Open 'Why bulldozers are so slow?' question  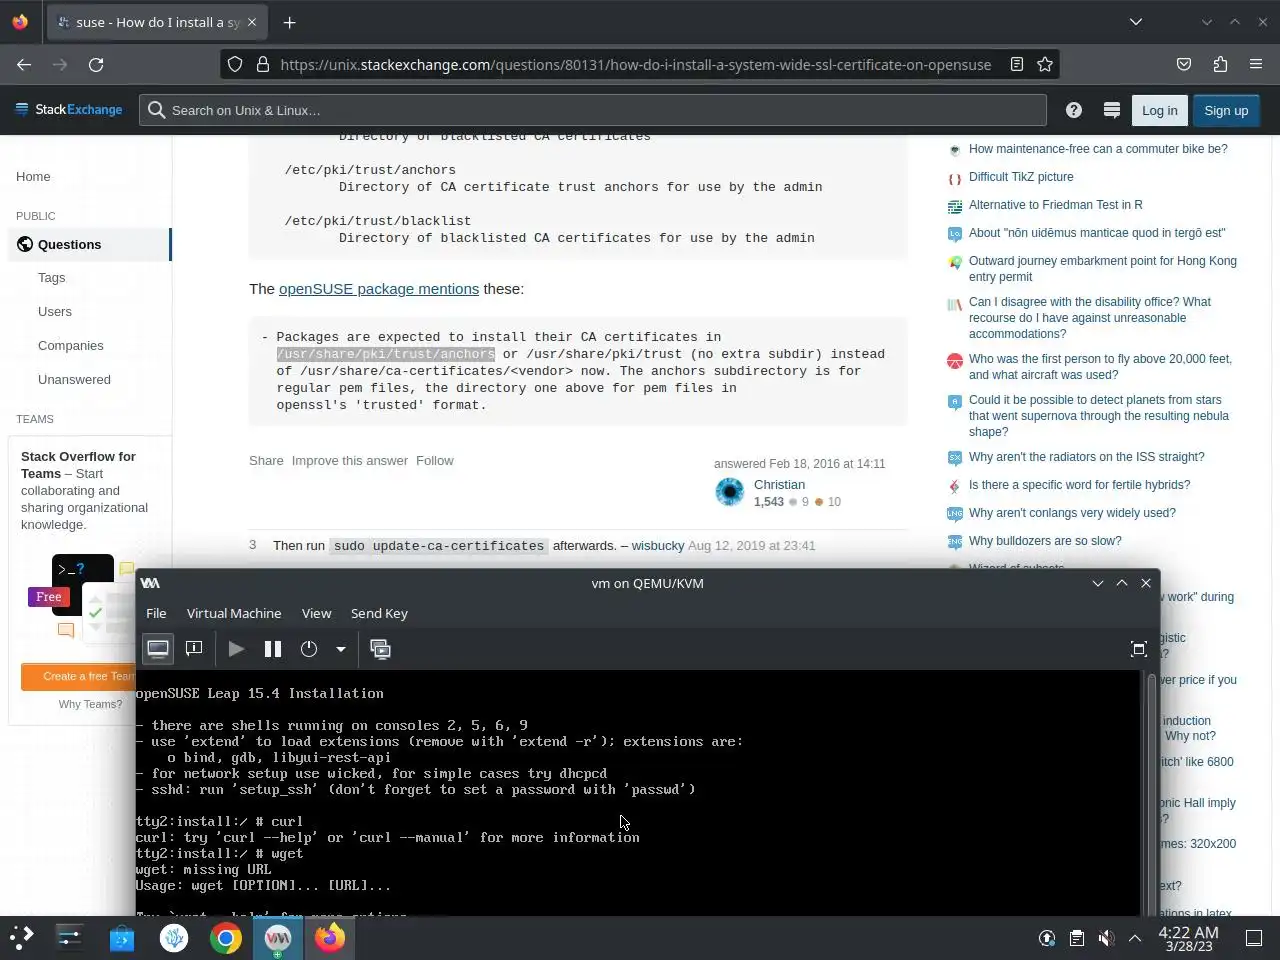(x=1045, y=541)
